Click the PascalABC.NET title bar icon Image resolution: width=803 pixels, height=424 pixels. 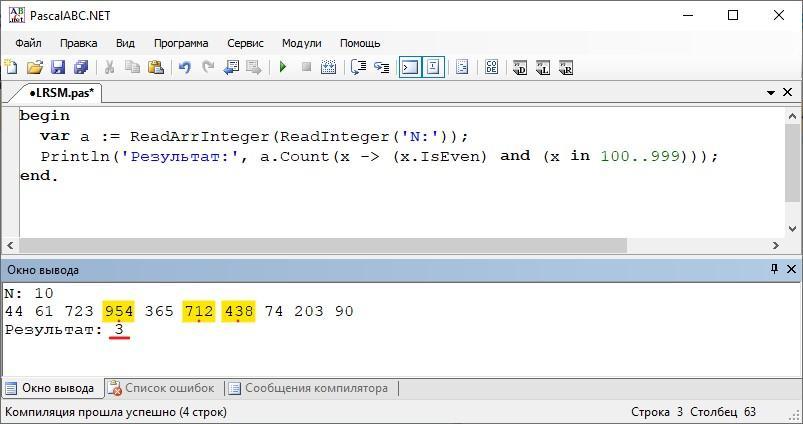point(16,15)
